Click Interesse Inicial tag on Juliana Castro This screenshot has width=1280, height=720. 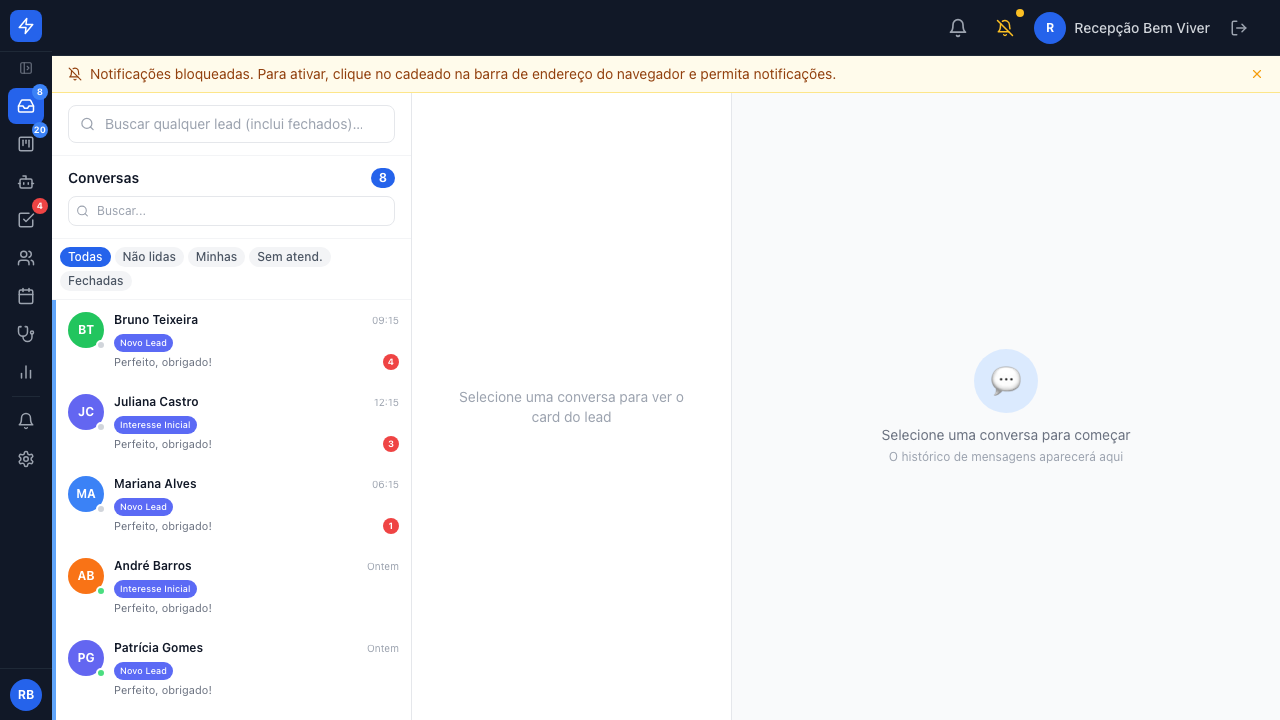155,425
